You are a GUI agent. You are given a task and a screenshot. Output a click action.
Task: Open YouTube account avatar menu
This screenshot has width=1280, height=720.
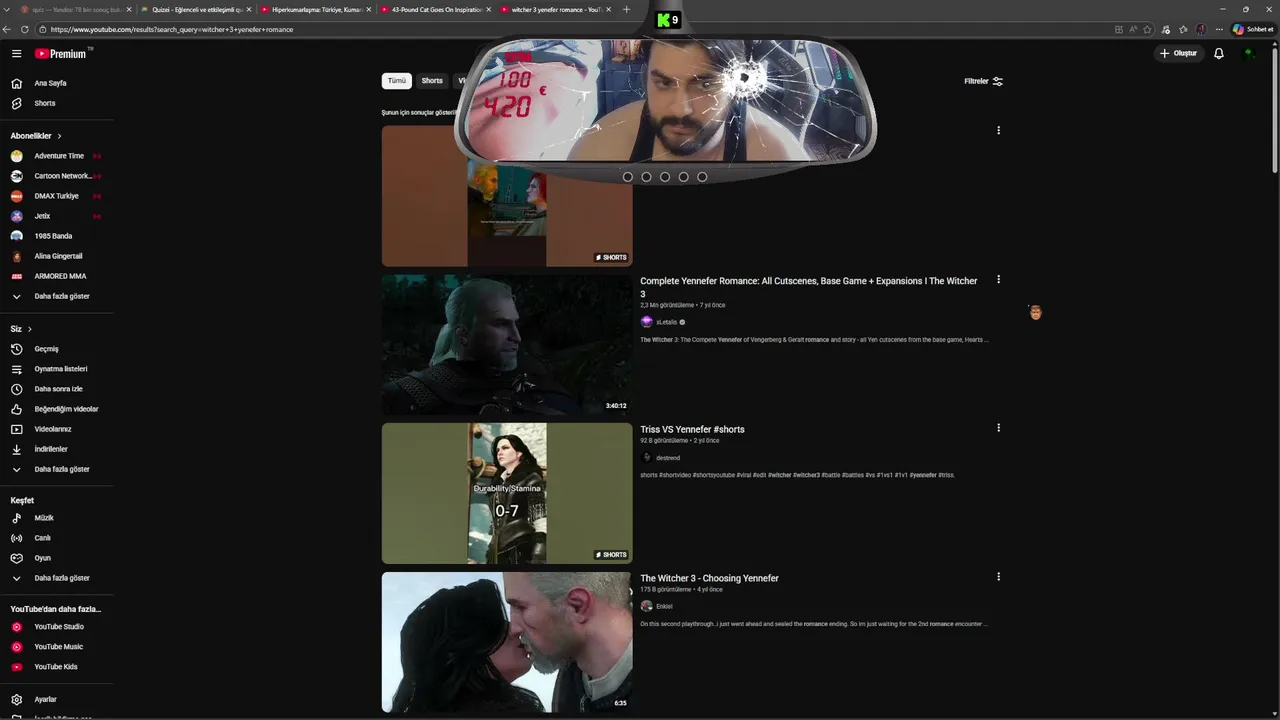pyautogui.click(x=1249, y=53)
